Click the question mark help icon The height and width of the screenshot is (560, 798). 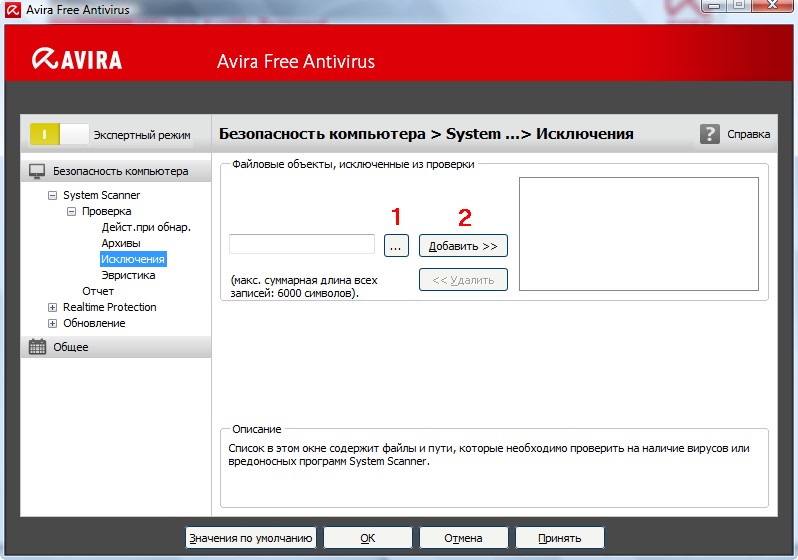click(x=709, y=134)
